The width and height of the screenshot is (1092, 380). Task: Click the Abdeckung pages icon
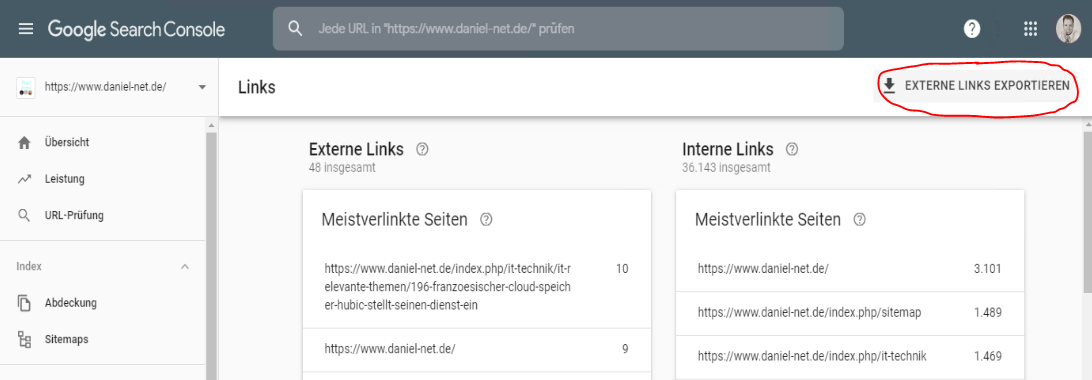click(24, 303)
